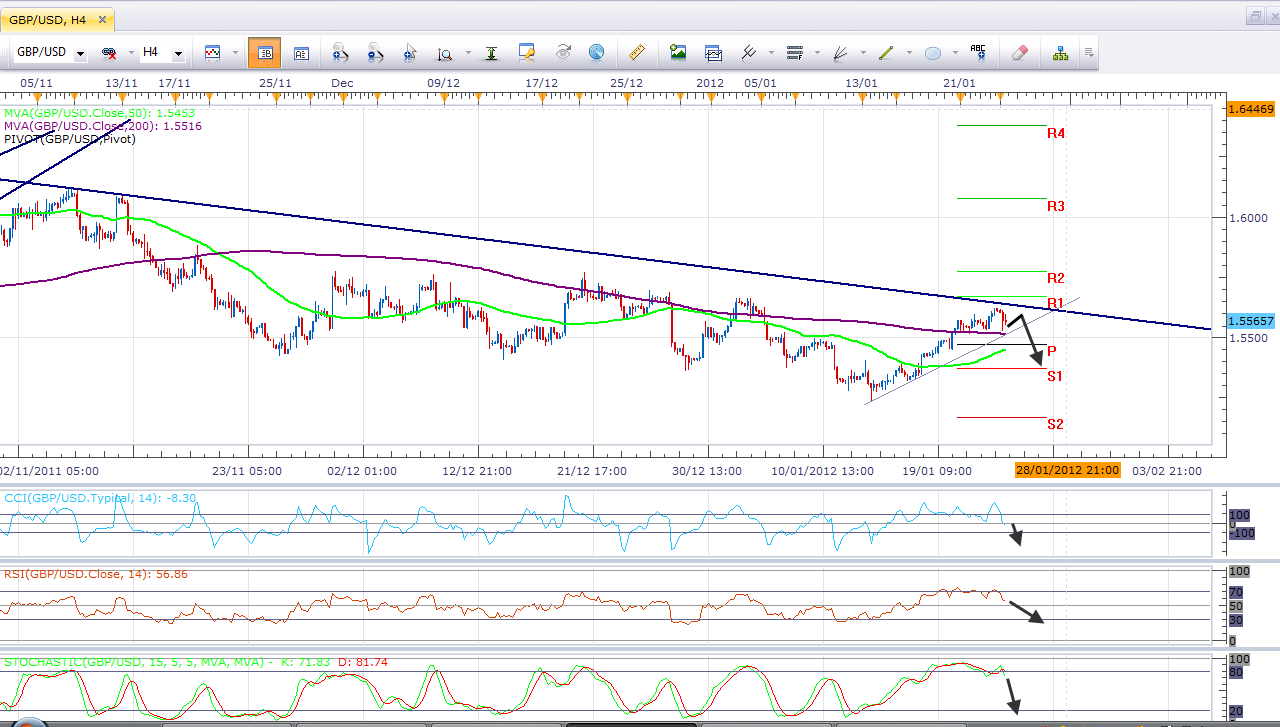Image resolution: width=1280 pixels, height=727 pixels.
Task: Expand the Fibonacci tool dropdown arrow
Action: [817, 53]
